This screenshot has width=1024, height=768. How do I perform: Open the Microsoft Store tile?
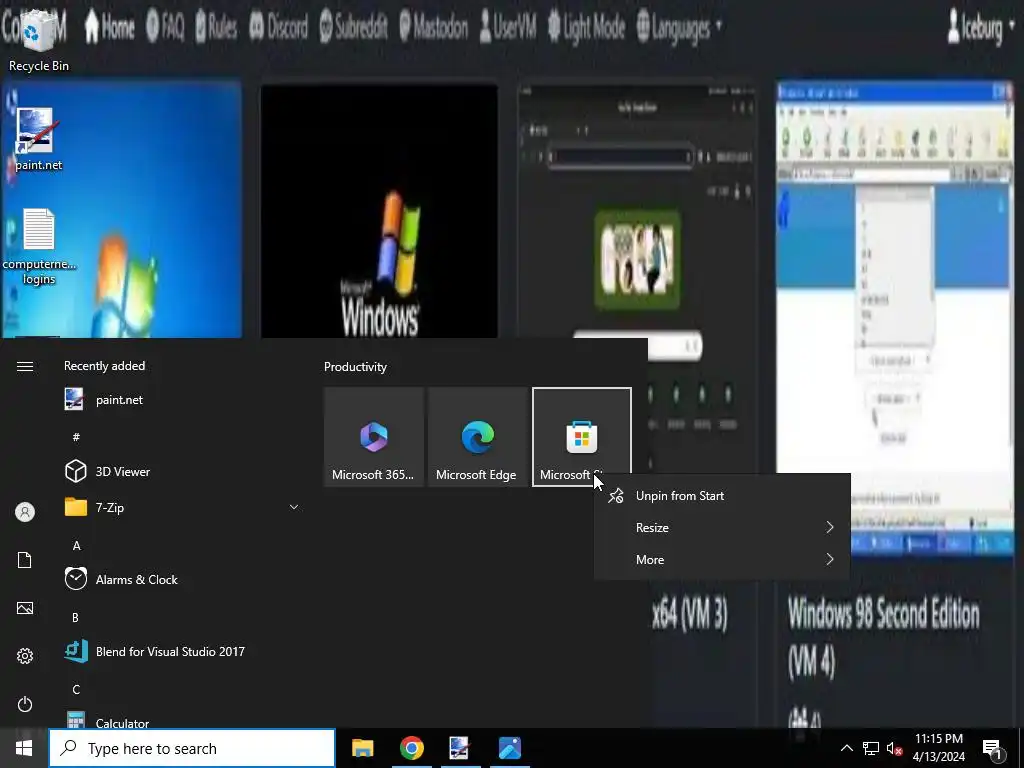pos(582,437)
